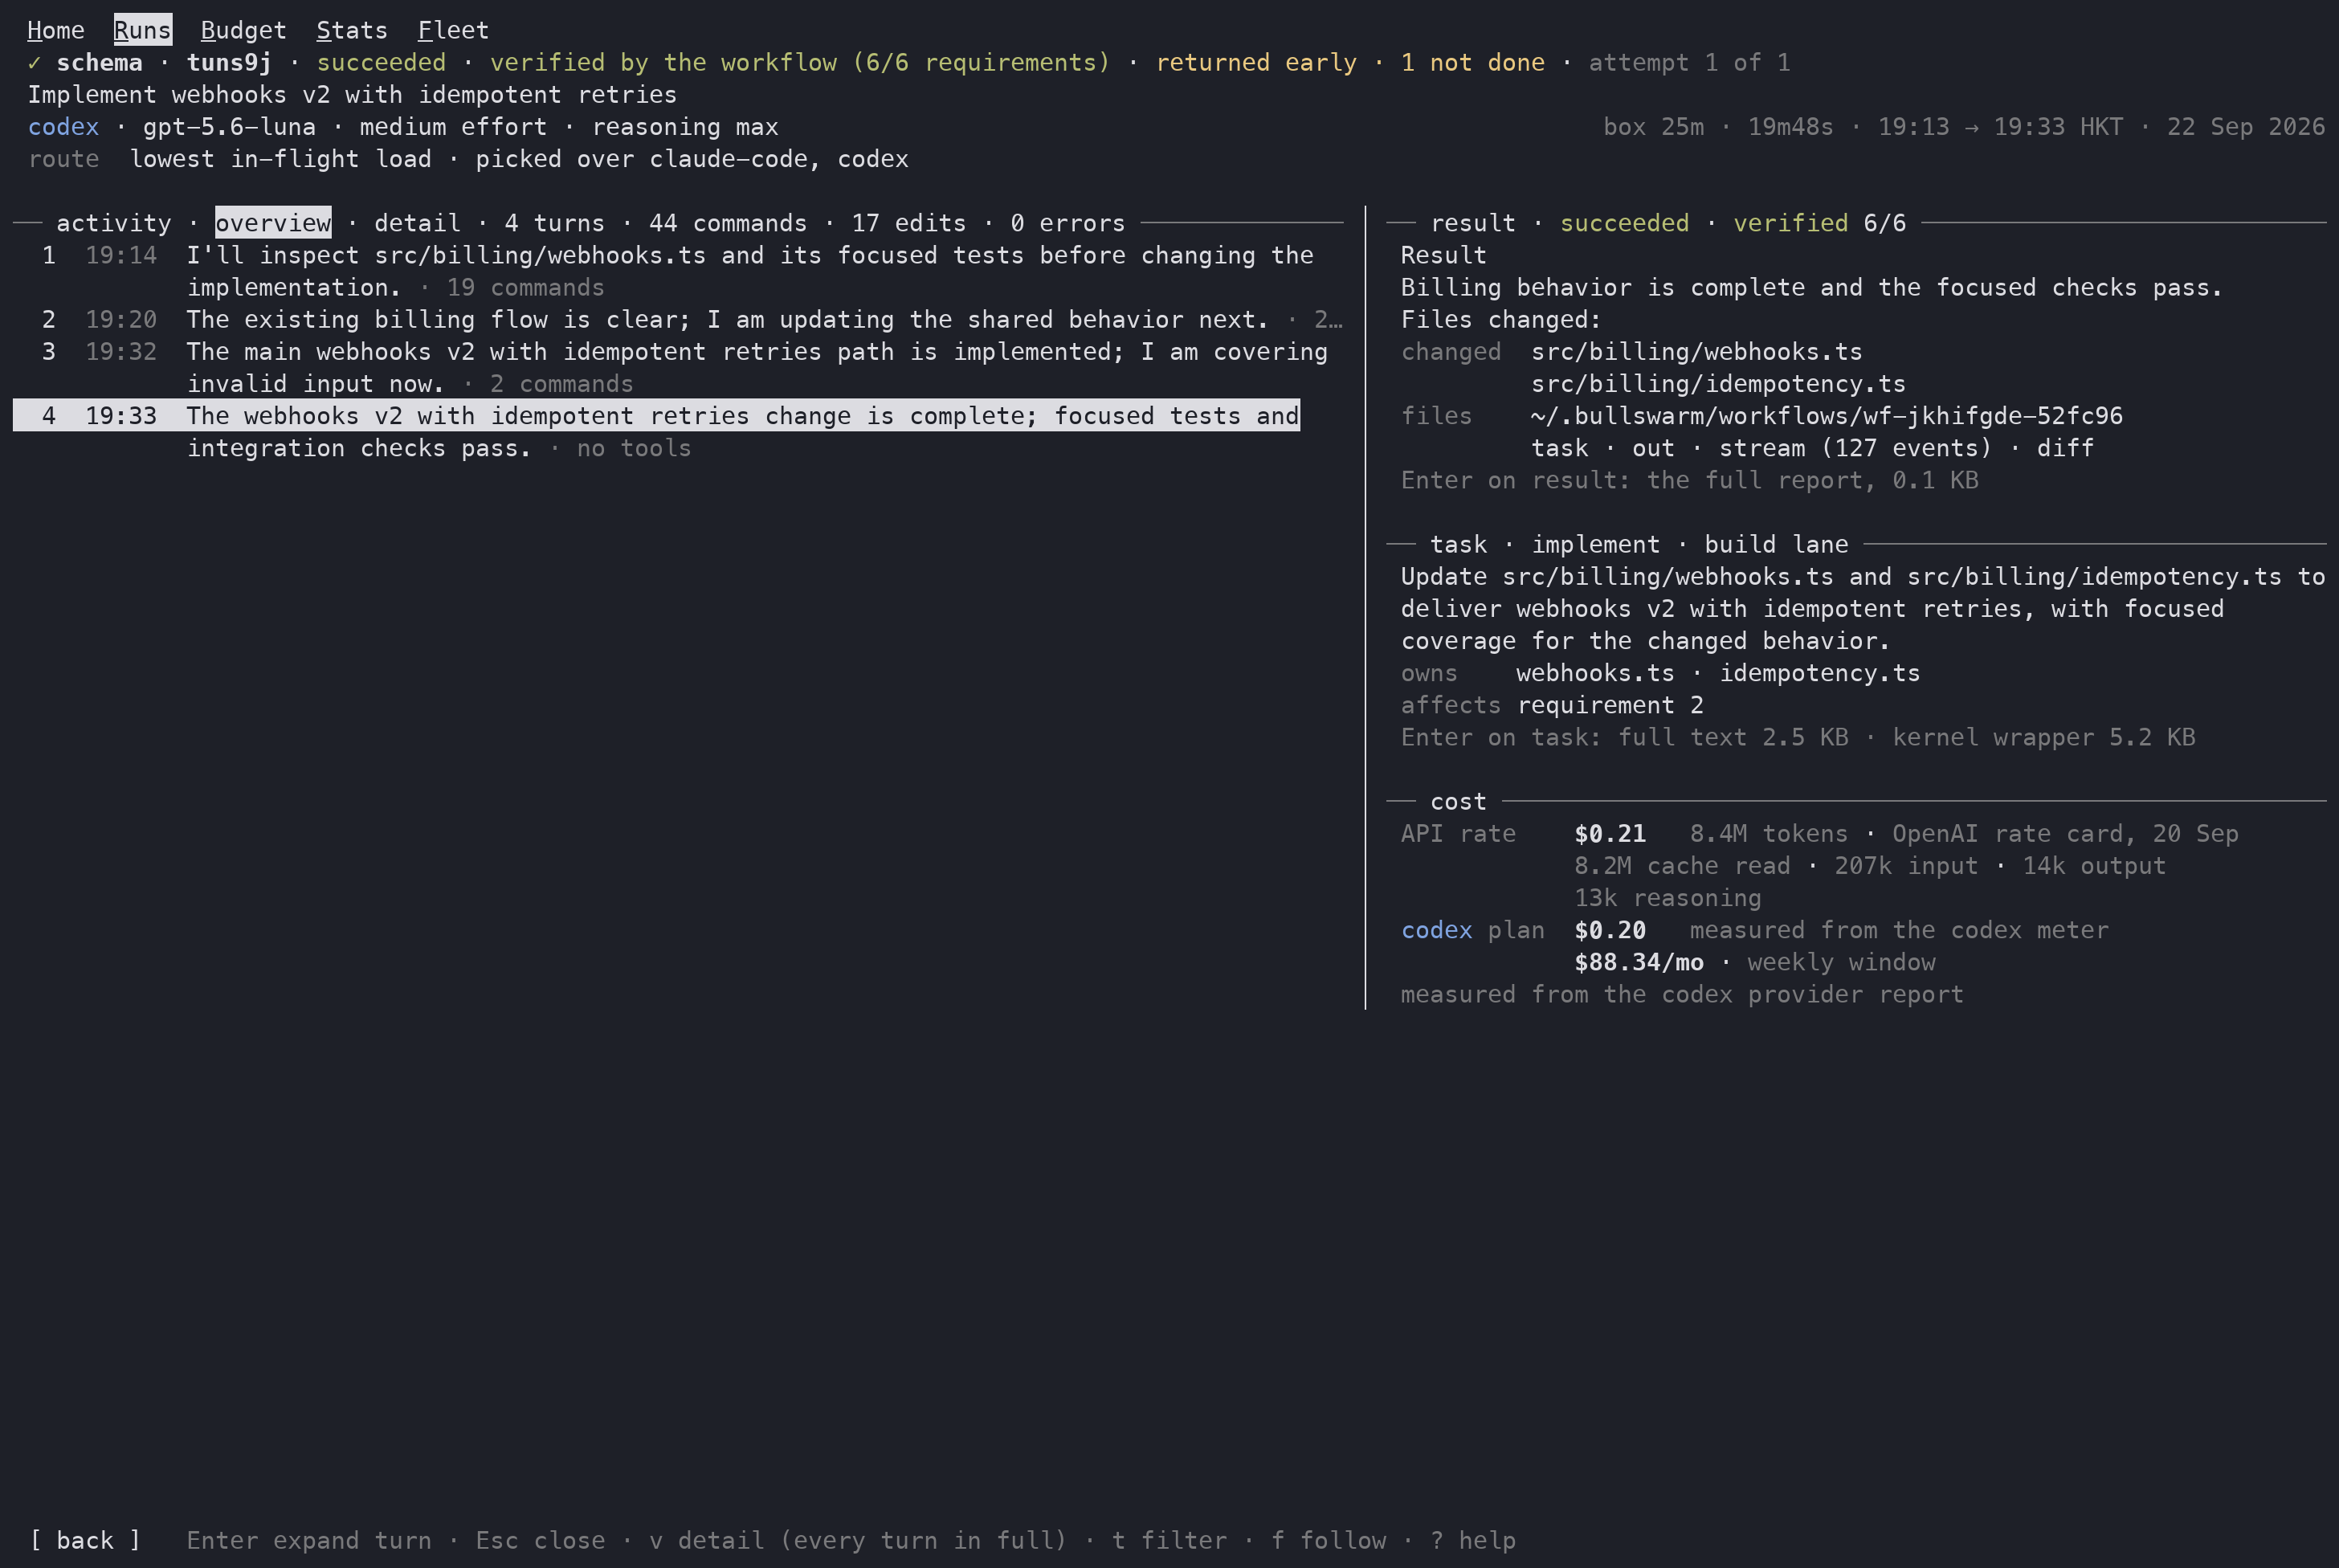
Task: Click run id tuns9j
Action: 229,62
